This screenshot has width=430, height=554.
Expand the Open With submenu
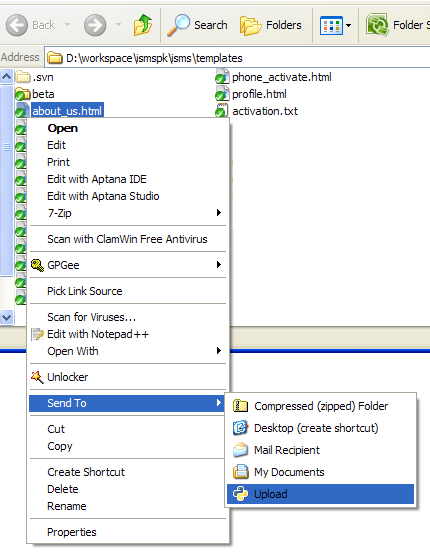pyautogui.click(x=128, y=351)
